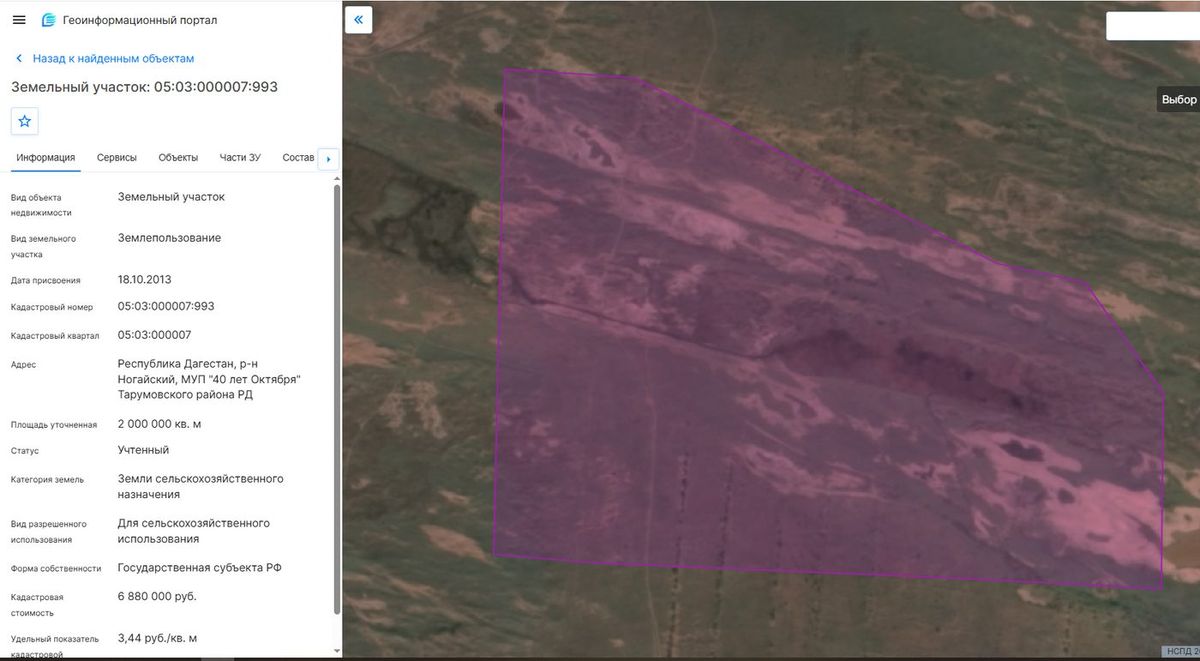Select the status value Учтенный
This screenshot has width=1200, height=661.
point(144,451)
